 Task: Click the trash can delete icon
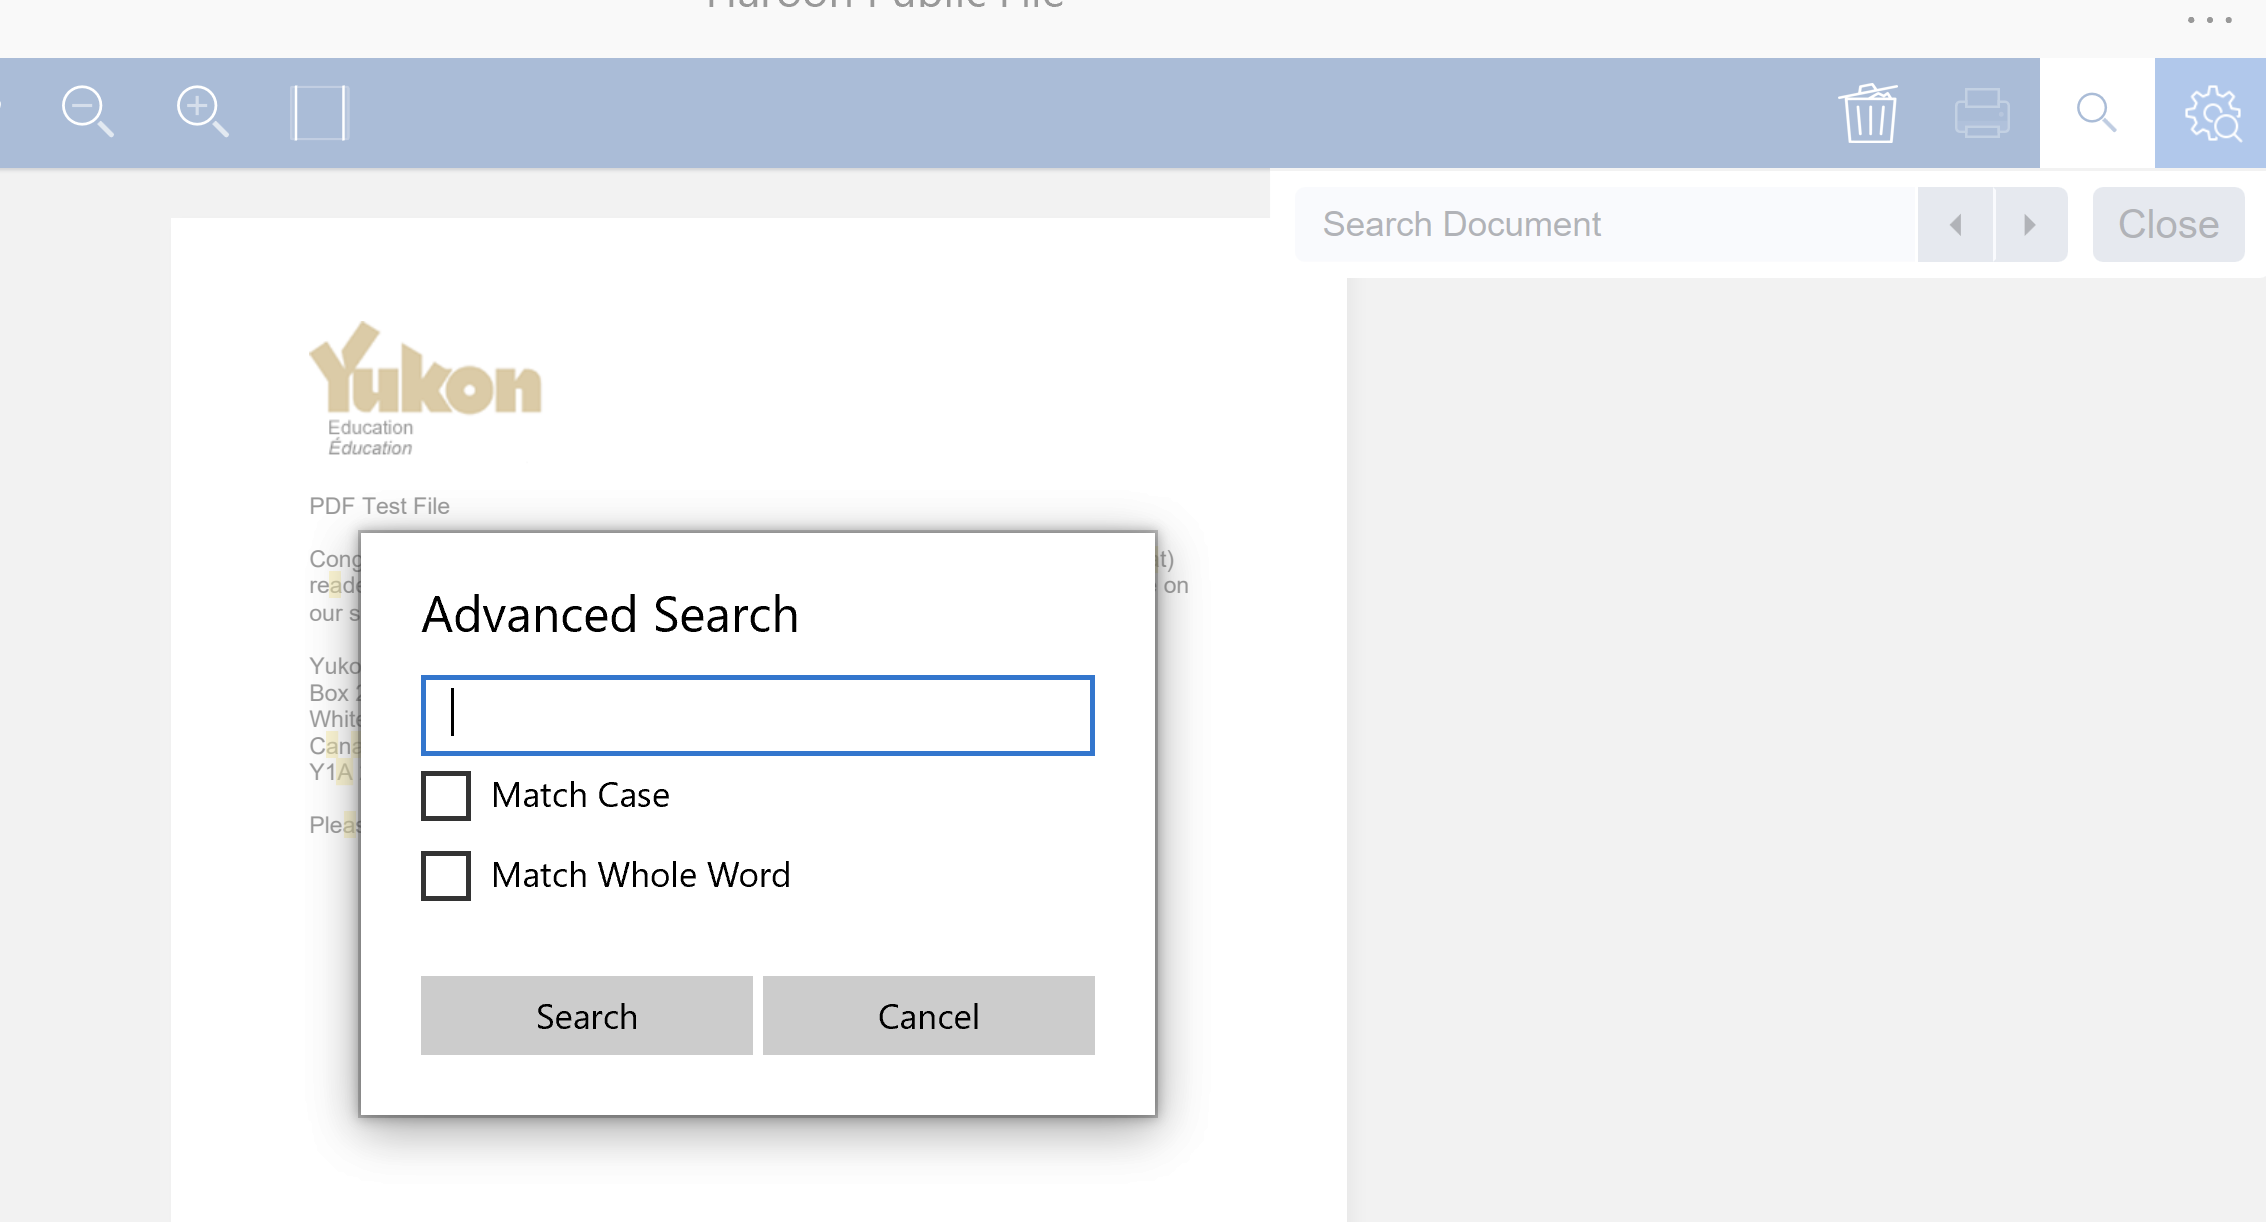click(1868, 113)
